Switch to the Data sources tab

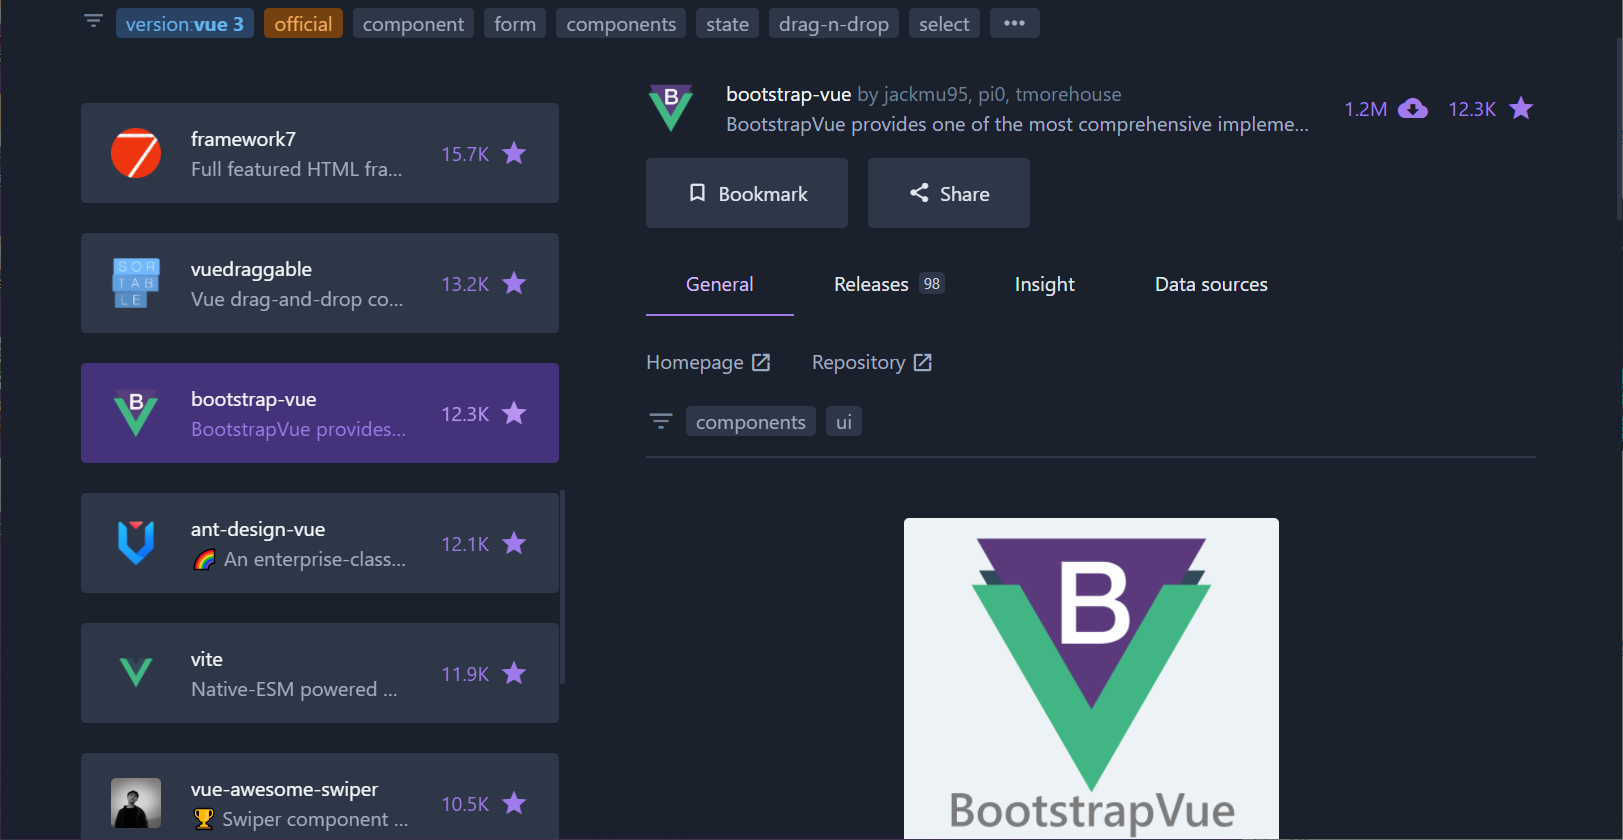click(1211, 284)
